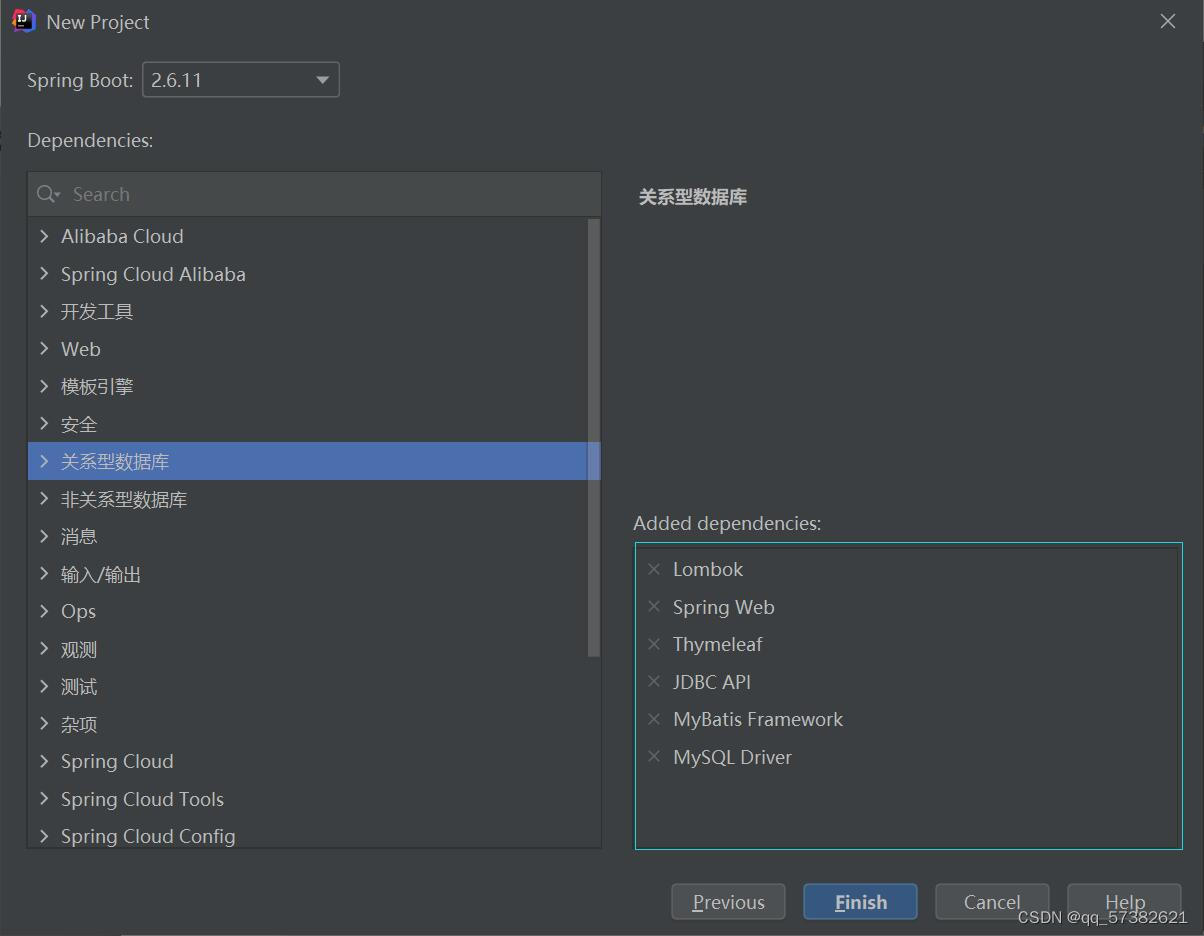Remove Spring Web dependency
Image resolution: width=1204 pixels, height=936 pixels.
click(x=654, y=607)
